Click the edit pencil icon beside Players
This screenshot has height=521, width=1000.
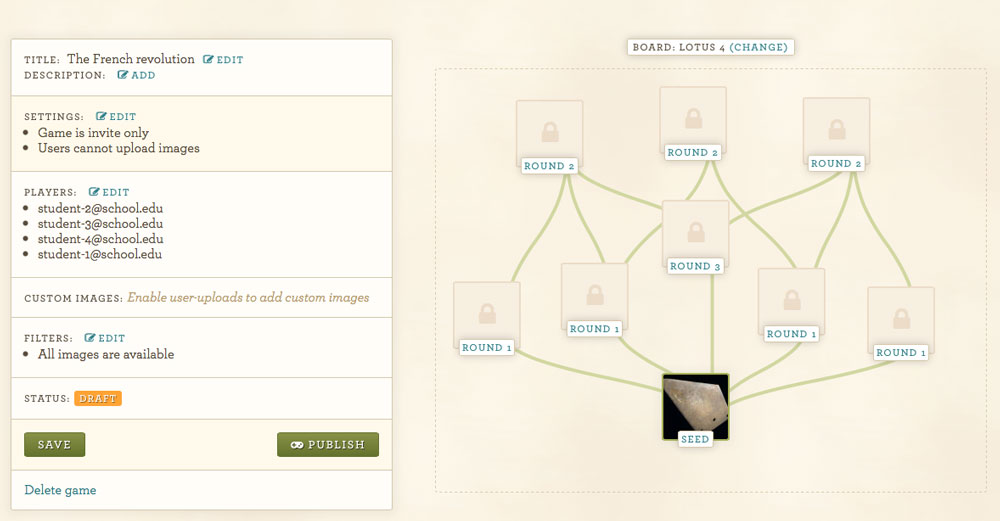94,192
